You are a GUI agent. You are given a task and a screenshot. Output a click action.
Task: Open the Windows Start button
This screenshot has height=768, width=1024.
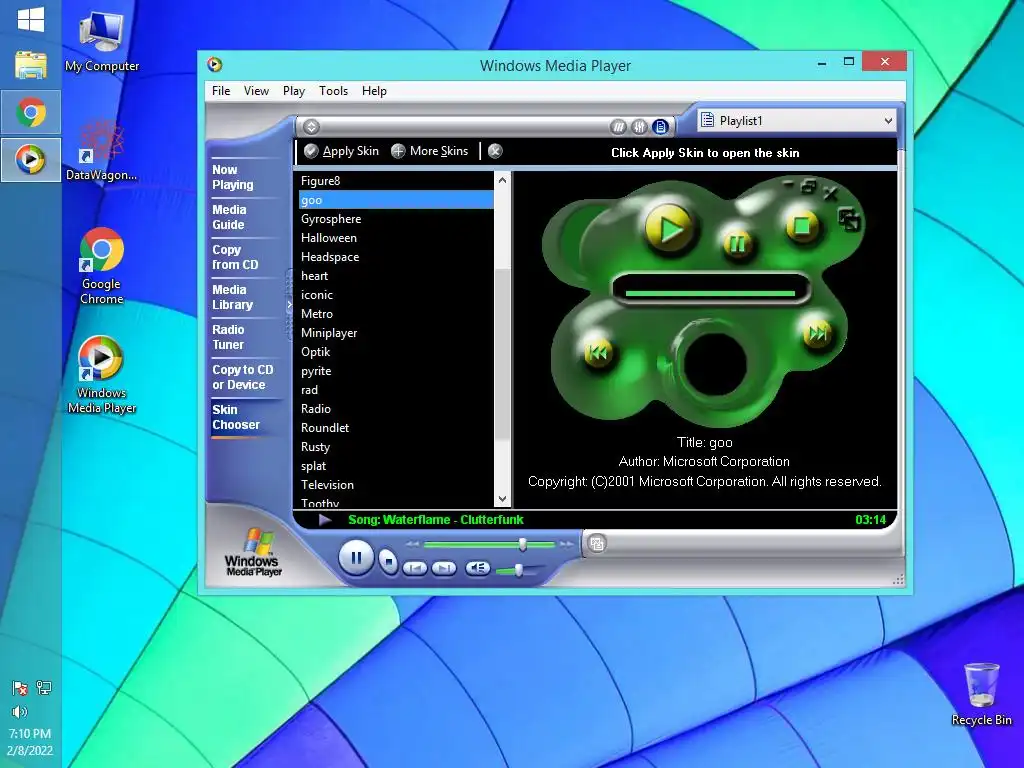click(x=31, y=20)
